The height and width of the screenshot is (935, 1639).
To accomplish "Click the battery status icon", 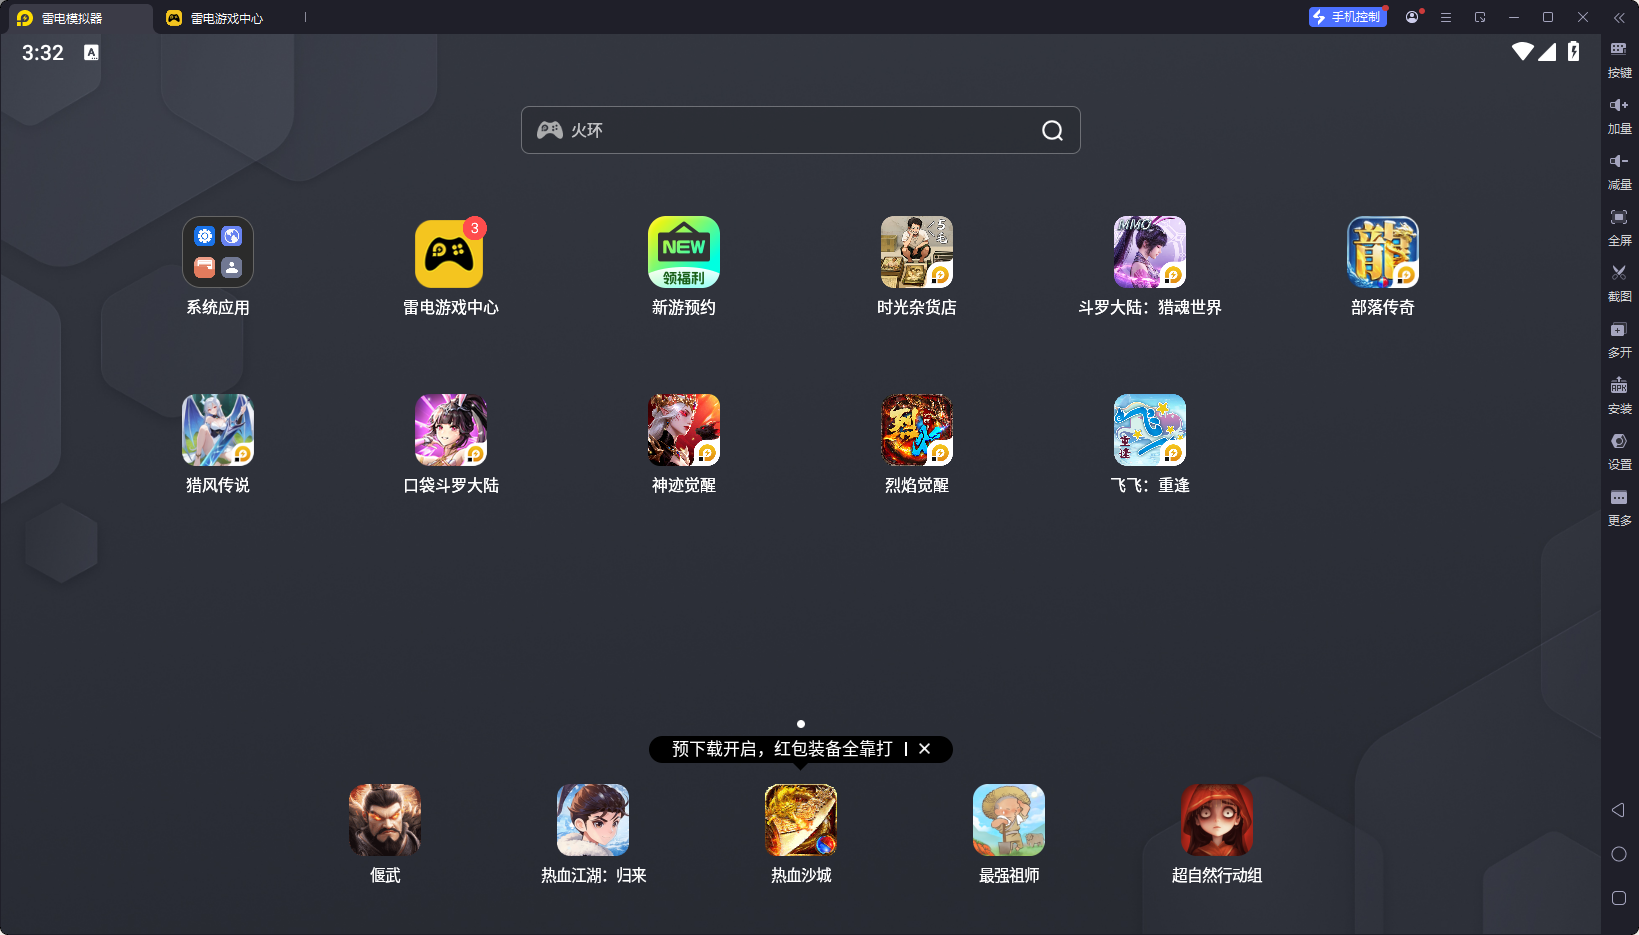I will [1573, 51].
